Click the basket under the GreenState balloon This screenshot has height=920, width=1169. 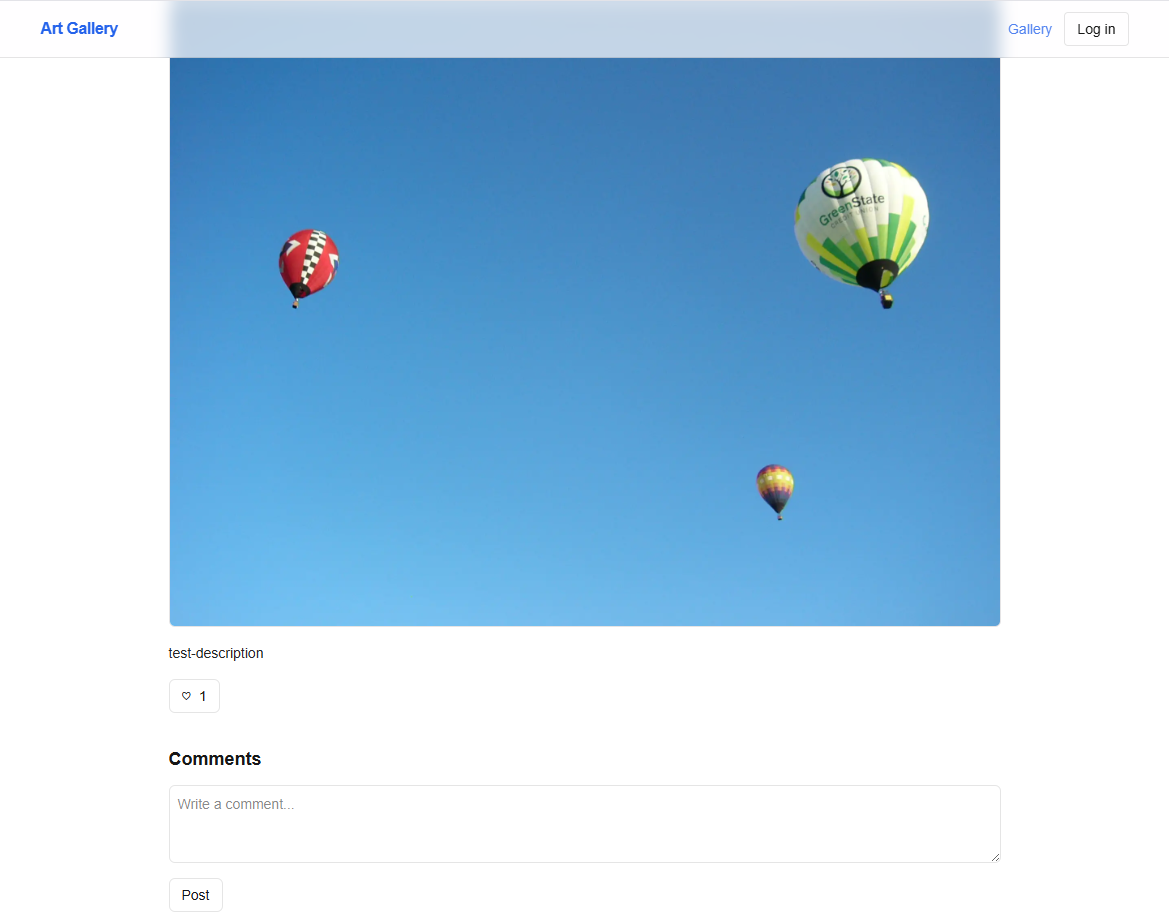pos(886,301)
